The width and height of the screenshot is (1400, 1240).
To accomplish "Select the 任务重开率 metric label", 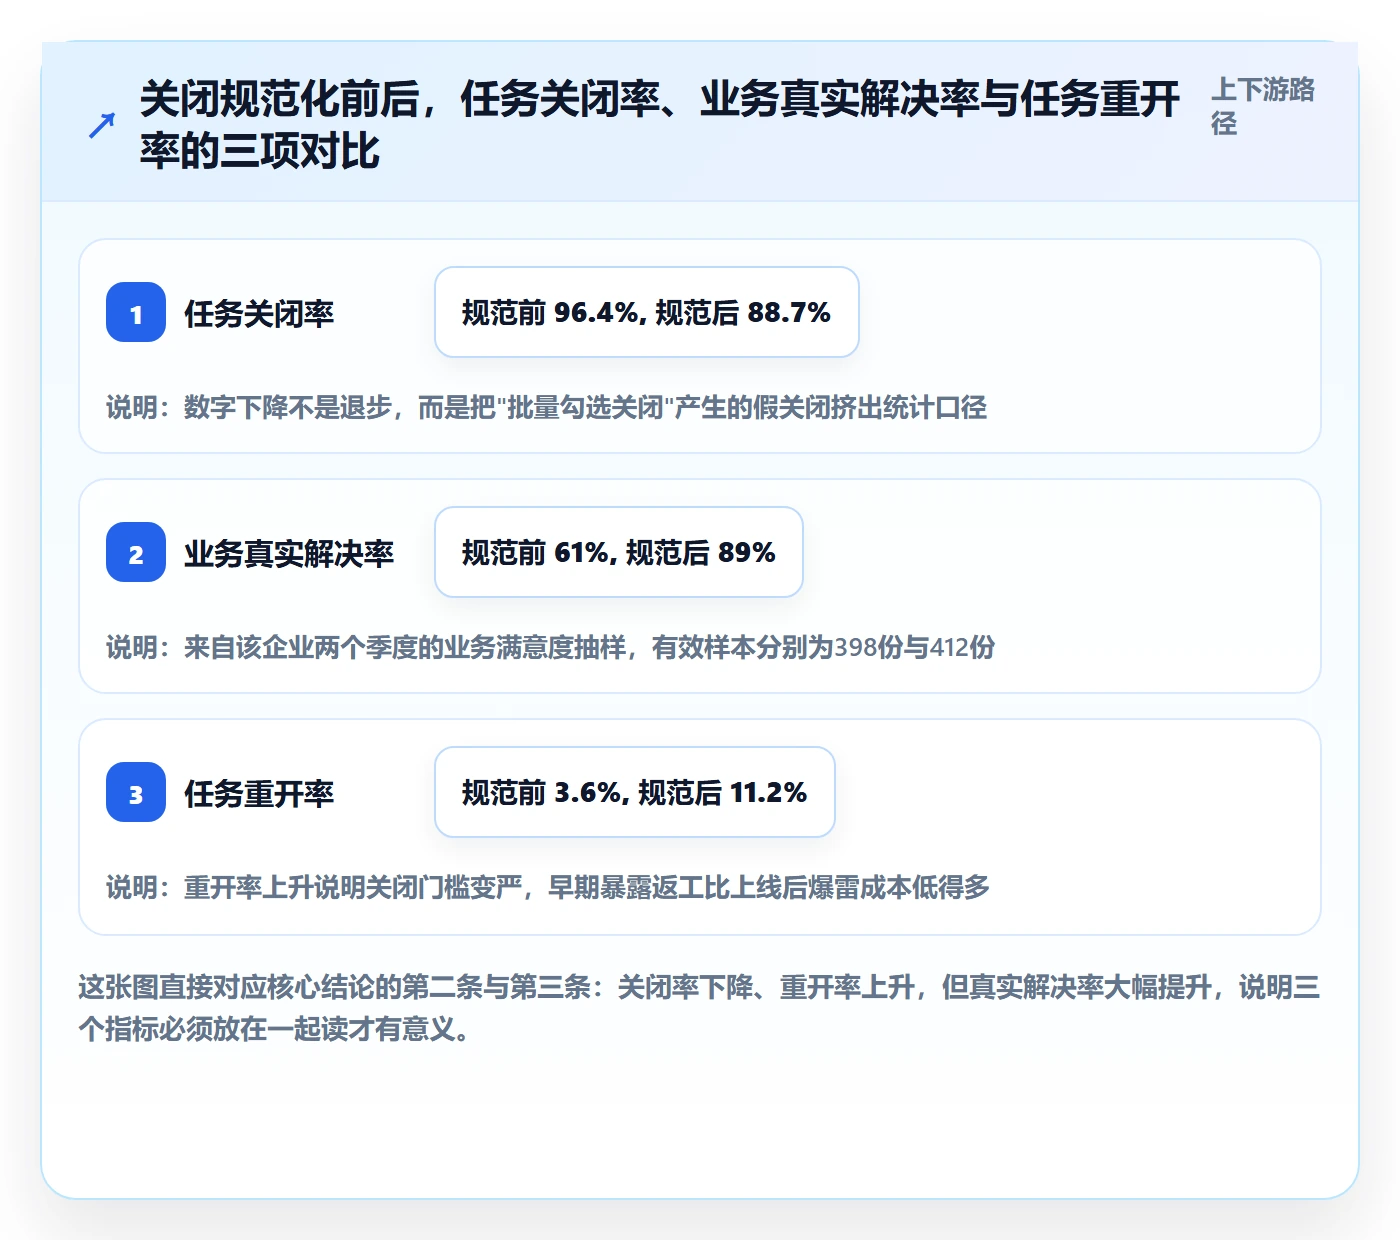I will coord(259,793).
